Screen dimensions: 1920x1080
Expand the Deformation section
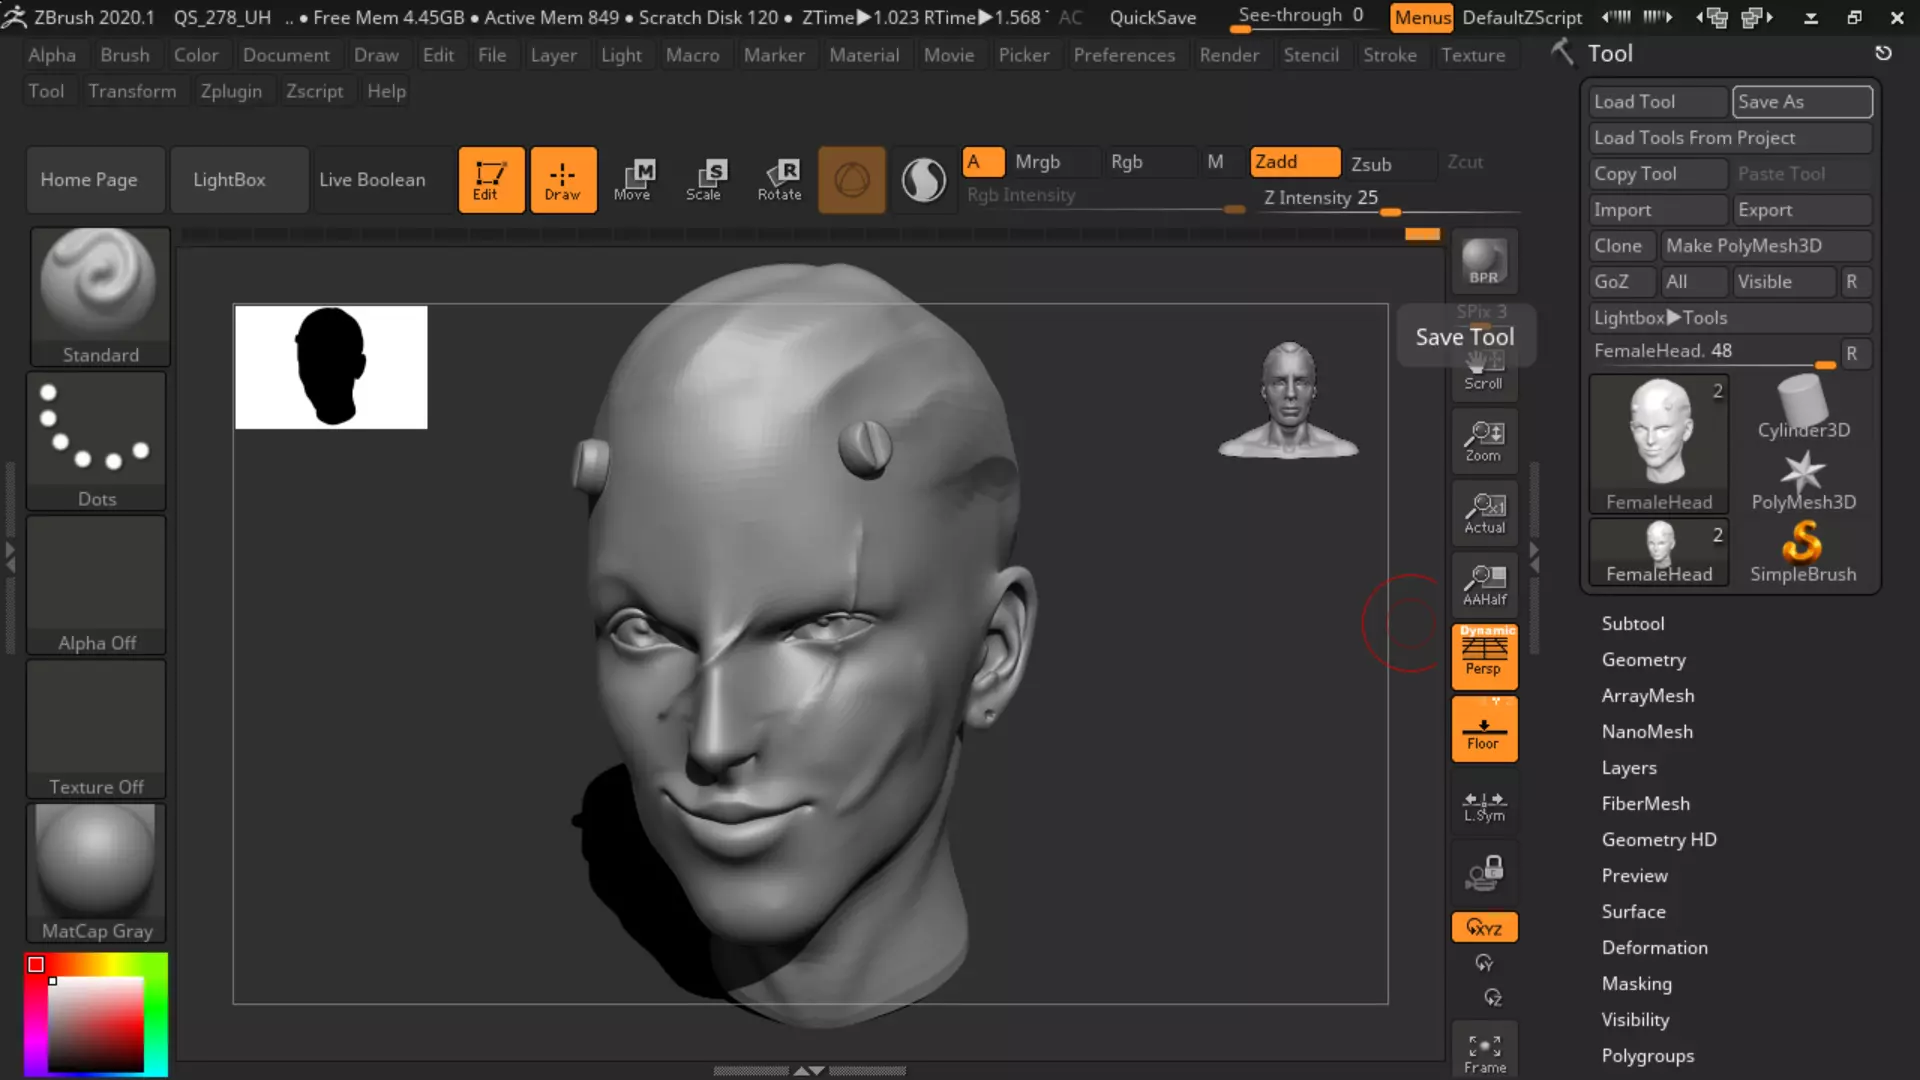(x=1654, y=947)
